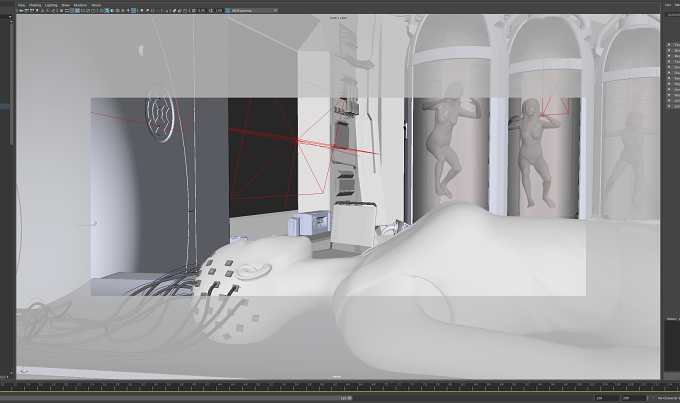
Task: Toggle the highlighted Shadows button
Action: [x=133, y=10]
